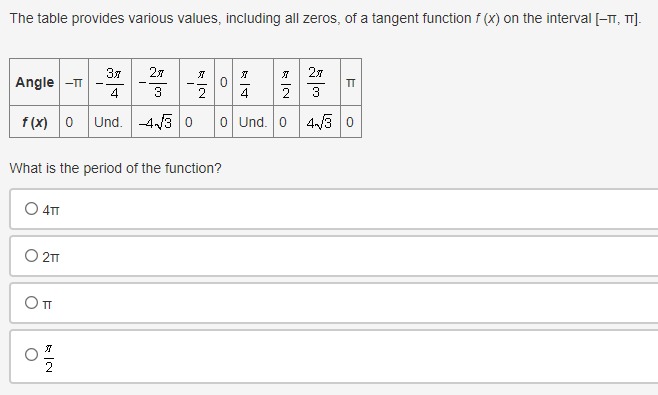Click the positive 2π/3 angle cell
Image resolution: width=658 pixels, height=395 pixels.
pyautogui.click(x=320, y=82)
